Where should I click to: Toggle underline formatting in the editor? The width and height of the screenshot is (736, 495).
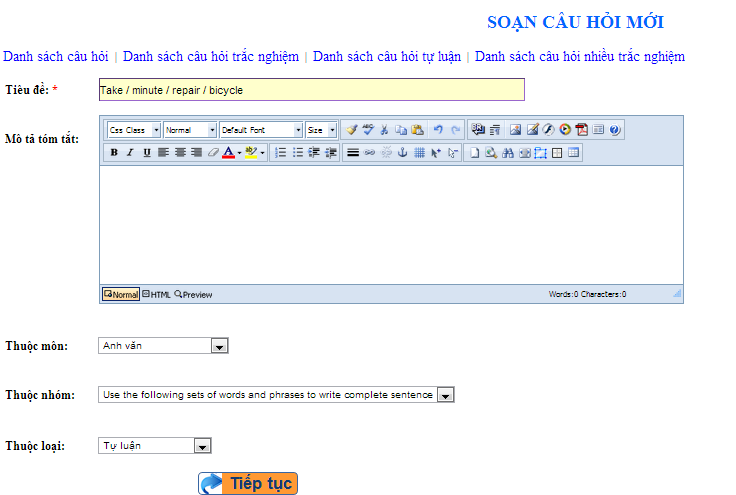click(x=147, y=152)
